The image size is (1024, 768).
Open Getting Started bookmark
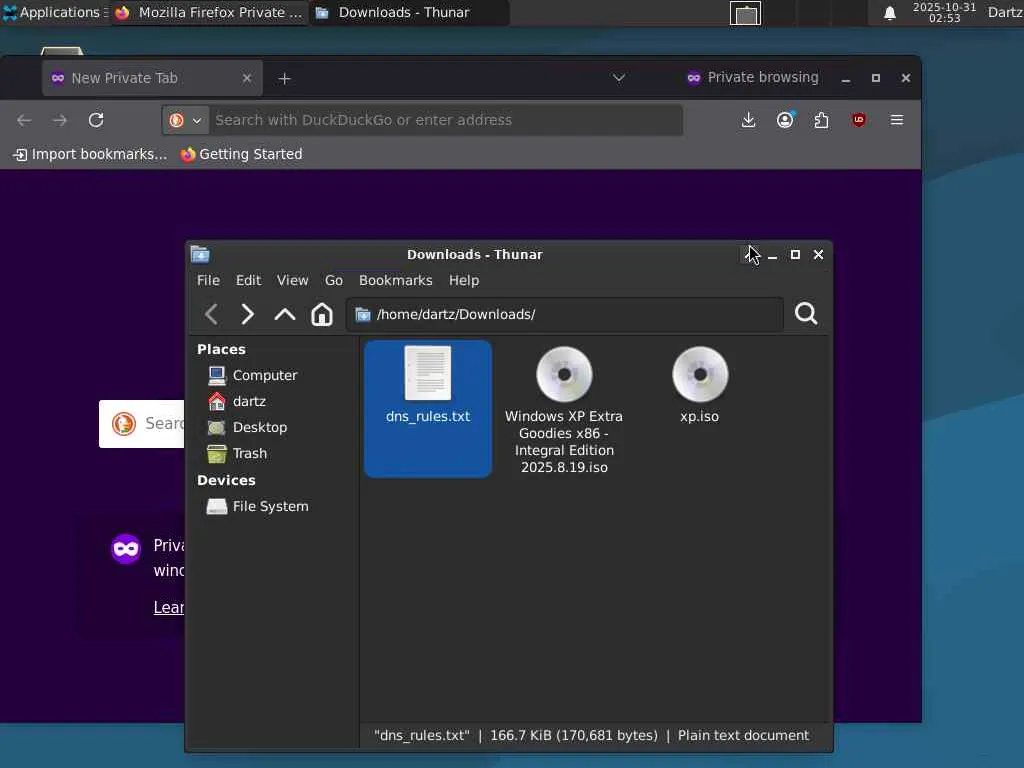coord(242,154)
